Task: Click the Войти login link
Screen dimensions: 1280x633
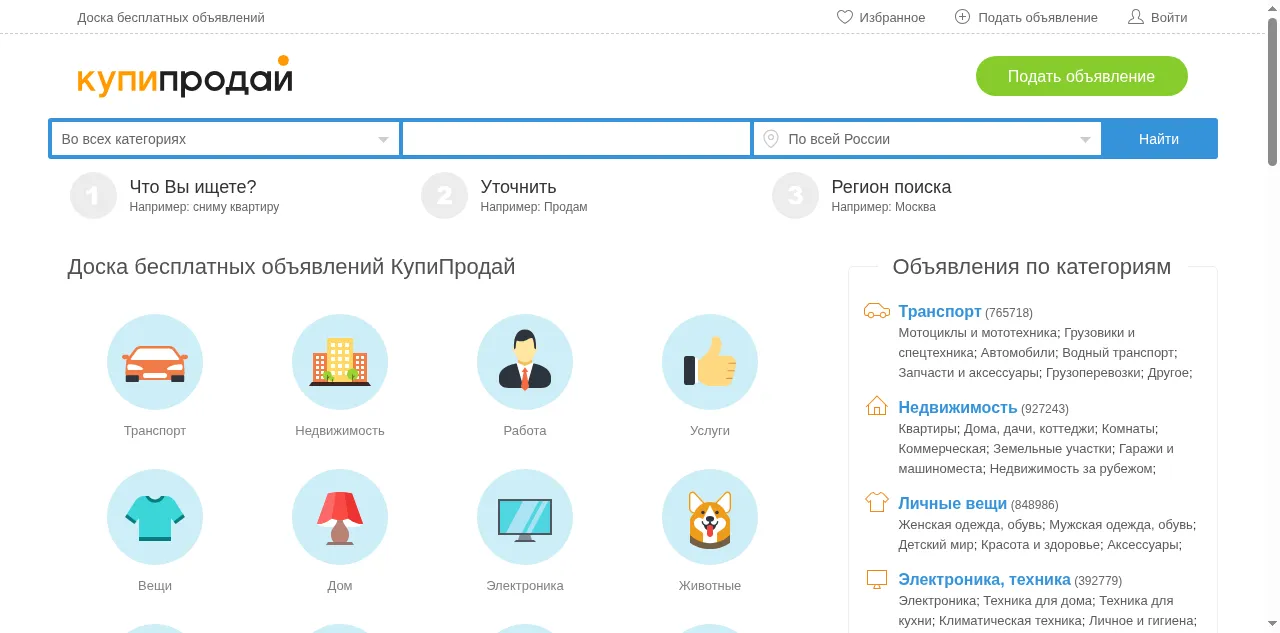Action: pyautogui.click(x=1169, y=17)
